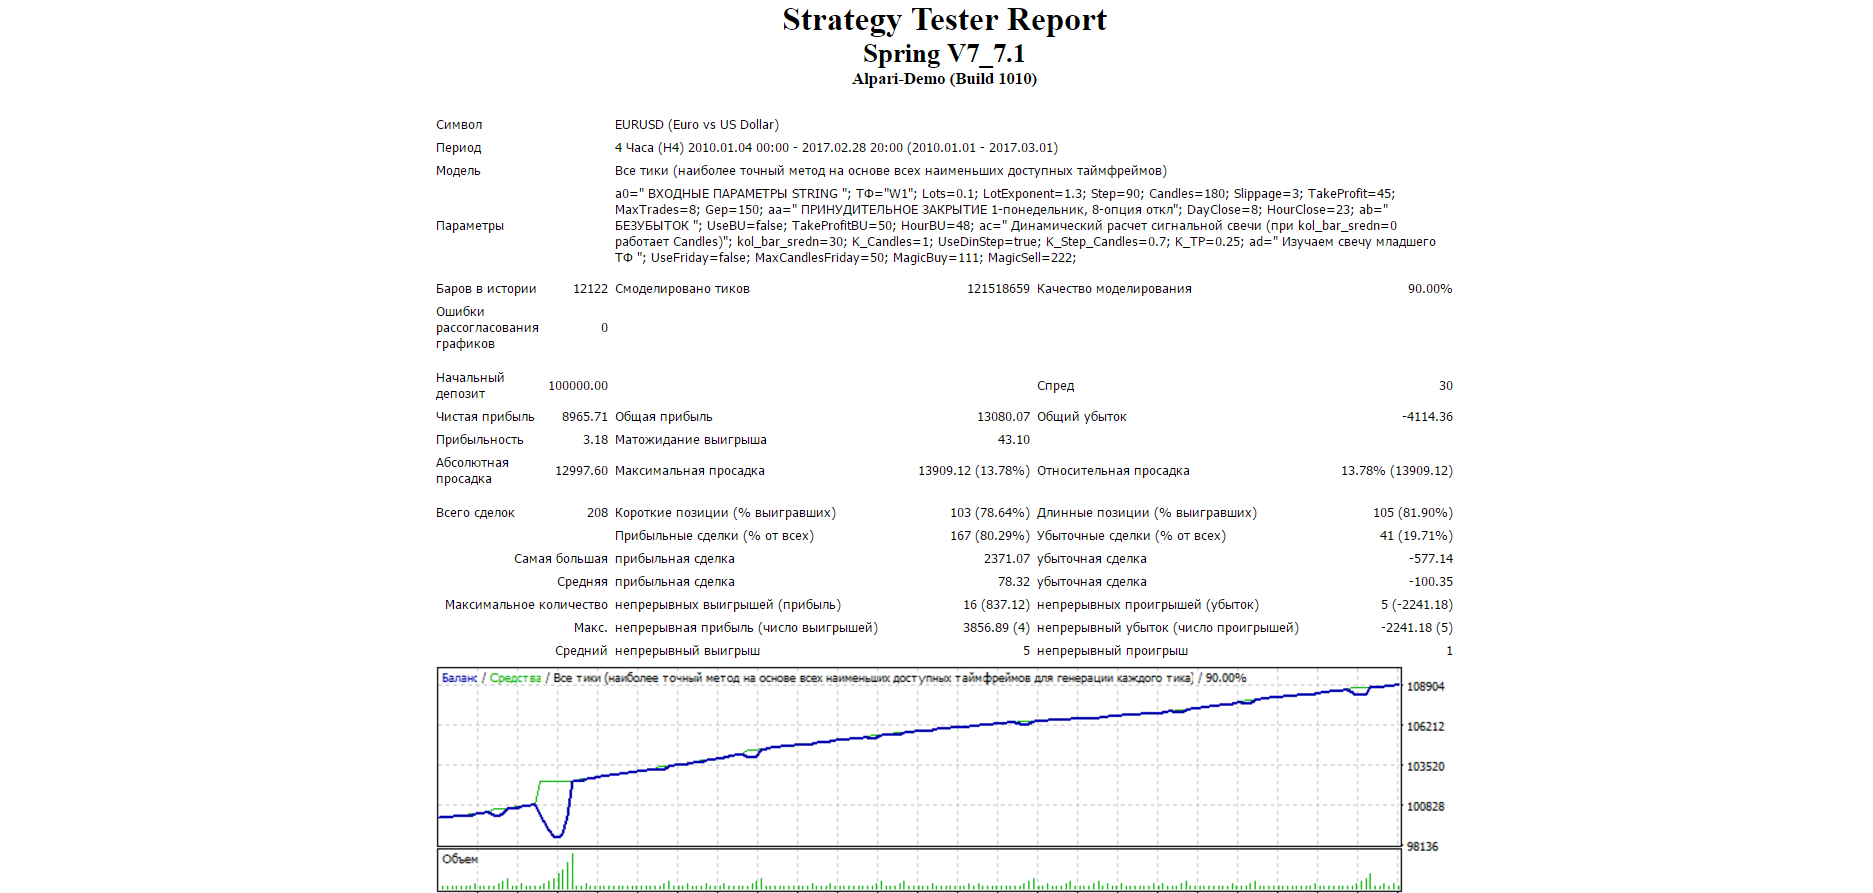The height and width of the screenshot is (893, 1873).
Task: Select the Начальный депозит label
Action: pos(470,386)
